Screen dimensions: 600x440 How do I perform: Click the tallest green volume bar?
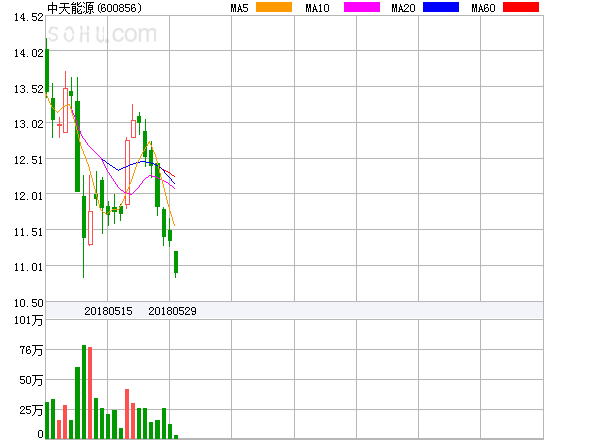click(x=84, y=391)
